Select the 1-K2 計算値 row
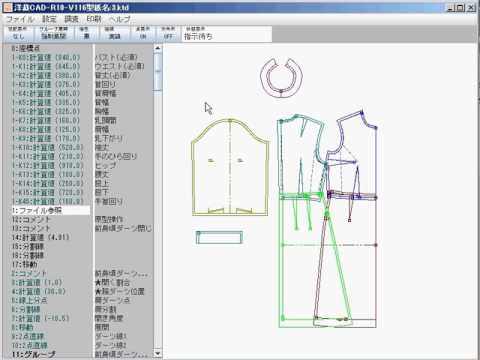This screenshot has width=480, height=360. pyautogui.click(x=46, y=76)
